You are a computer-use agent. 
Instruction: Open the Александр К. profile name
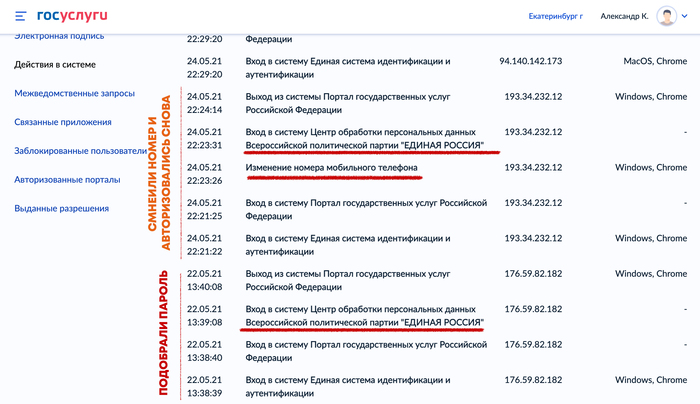624,16
